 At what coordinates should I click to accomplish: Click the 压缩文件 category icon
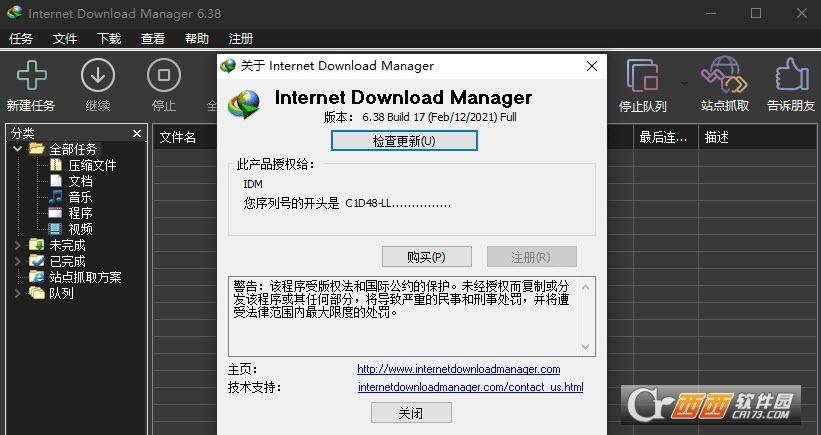pos(56,165)
